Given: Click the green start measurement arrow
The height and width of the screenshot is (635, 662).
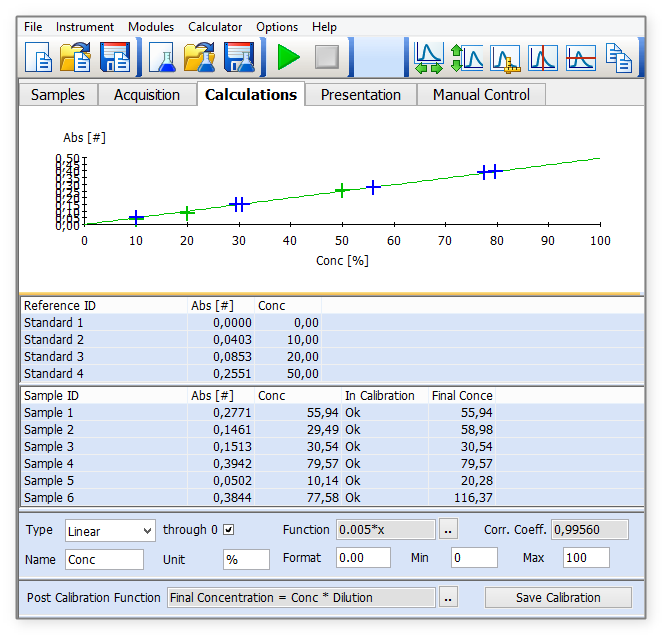Looking at the screenshot, I should 289,57.
